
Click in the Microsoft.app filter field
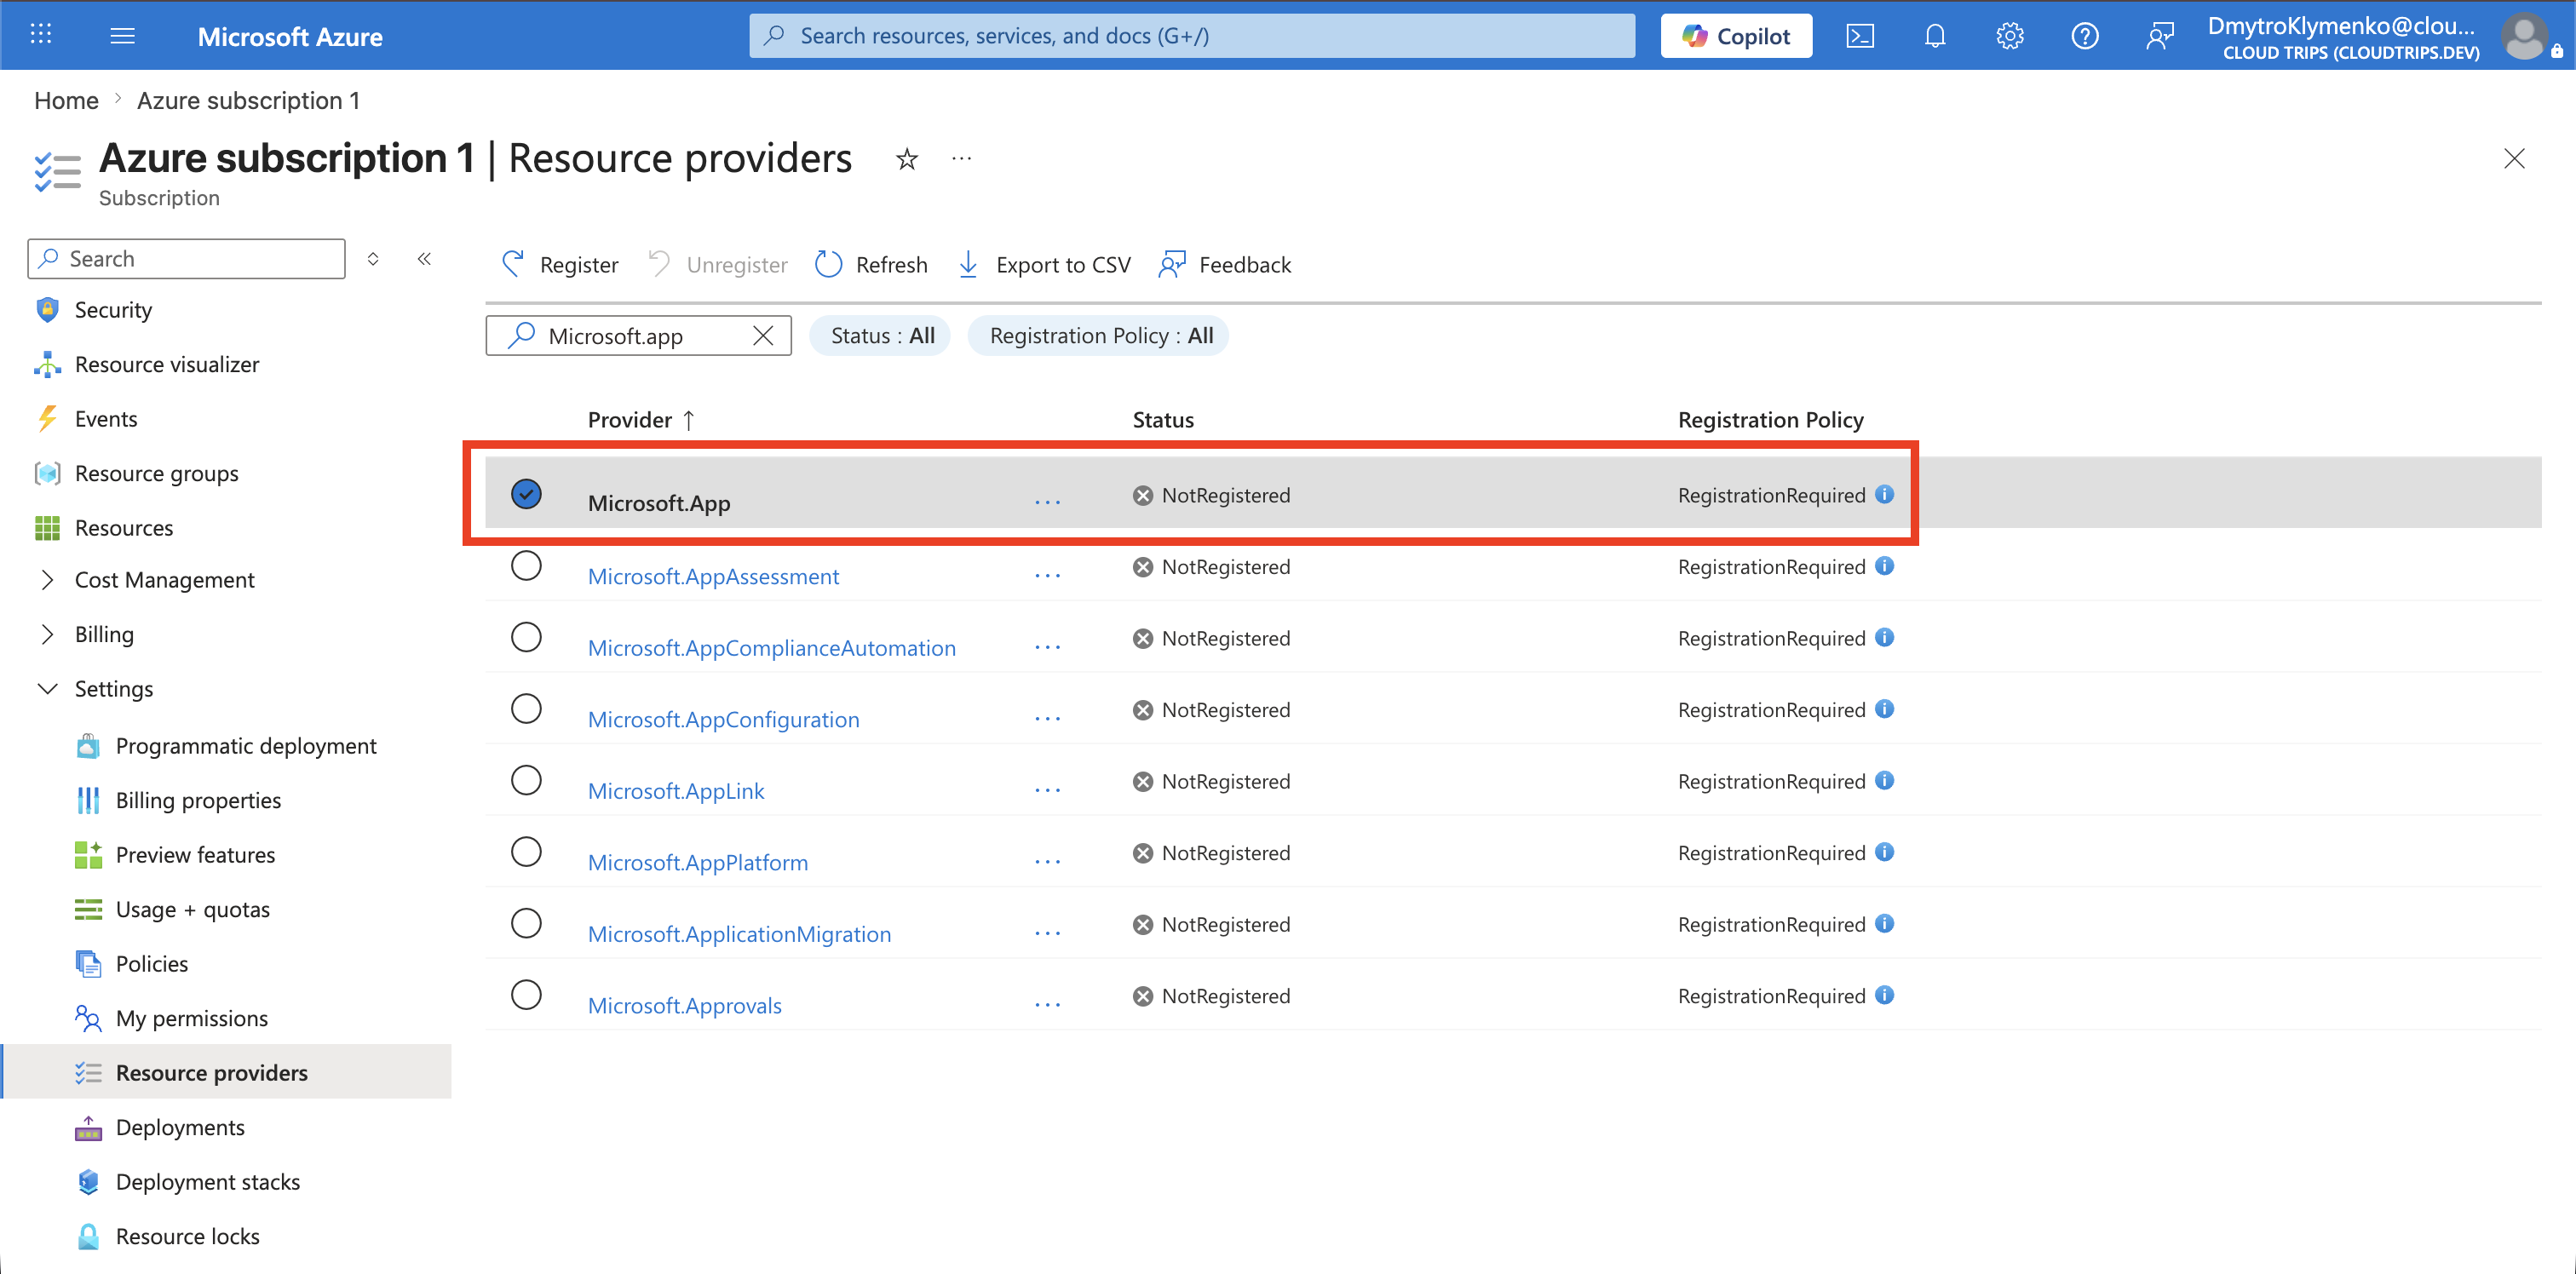pos(638,336)
